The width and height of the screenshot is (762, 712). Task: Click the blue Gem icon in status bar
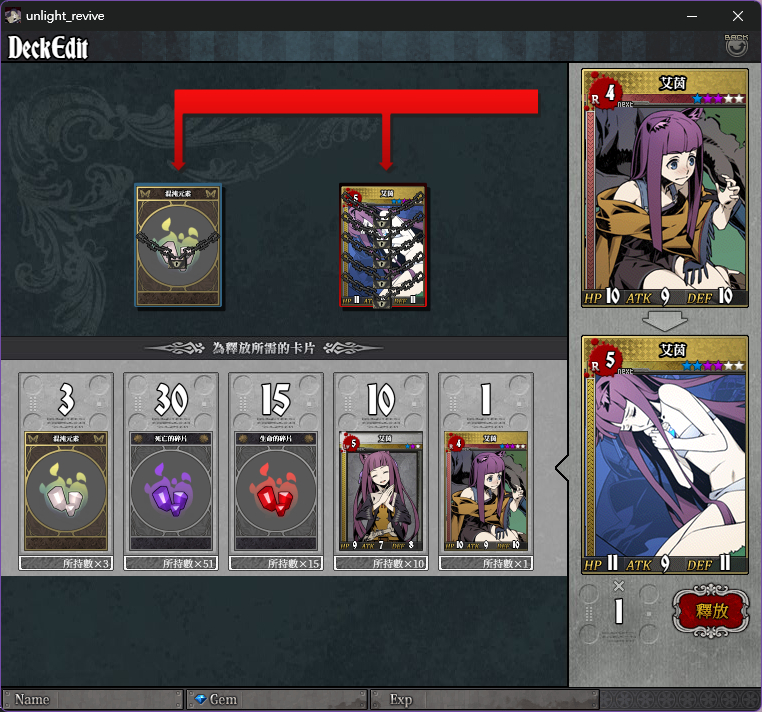(200, 699)
